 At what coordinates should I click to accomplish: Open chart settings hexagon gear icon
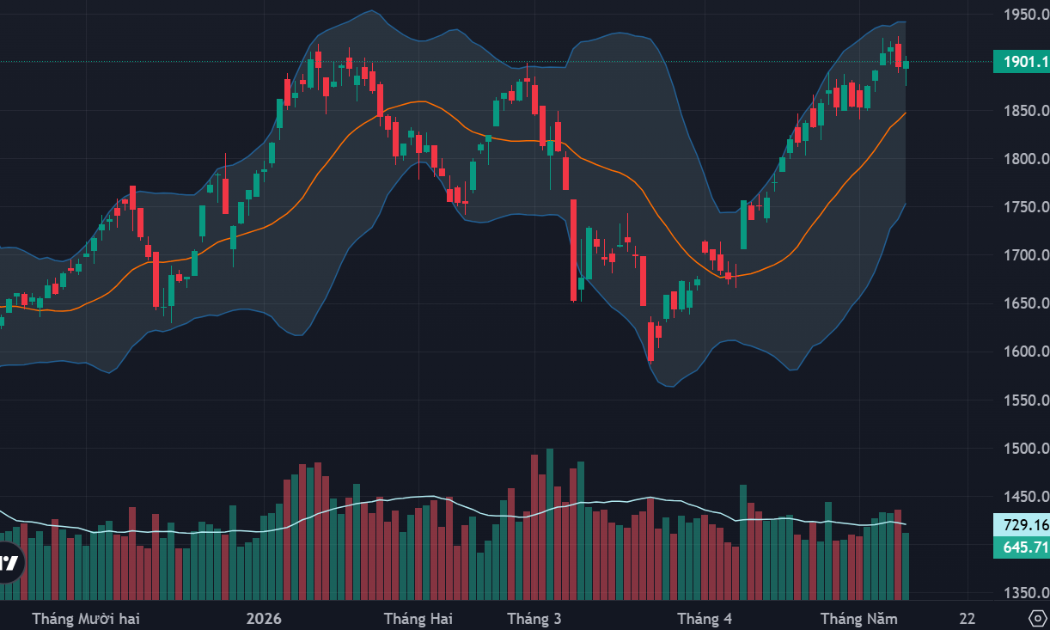coord(1039,618)
